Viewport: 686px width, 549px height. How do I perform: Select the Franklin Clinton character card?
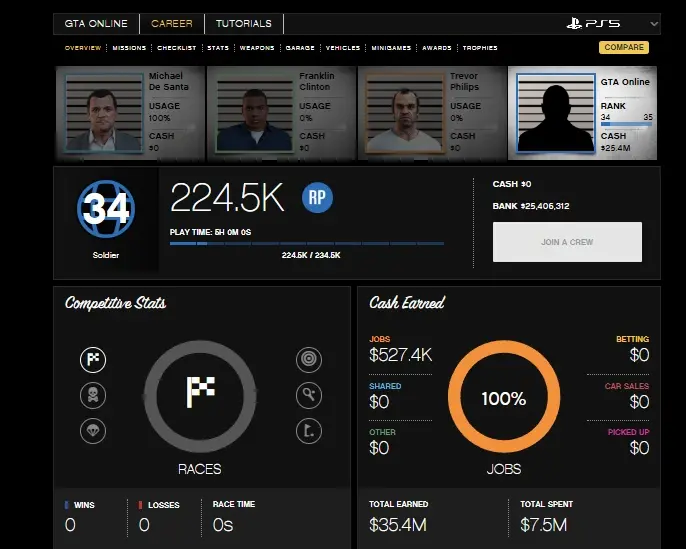[281, 113]
